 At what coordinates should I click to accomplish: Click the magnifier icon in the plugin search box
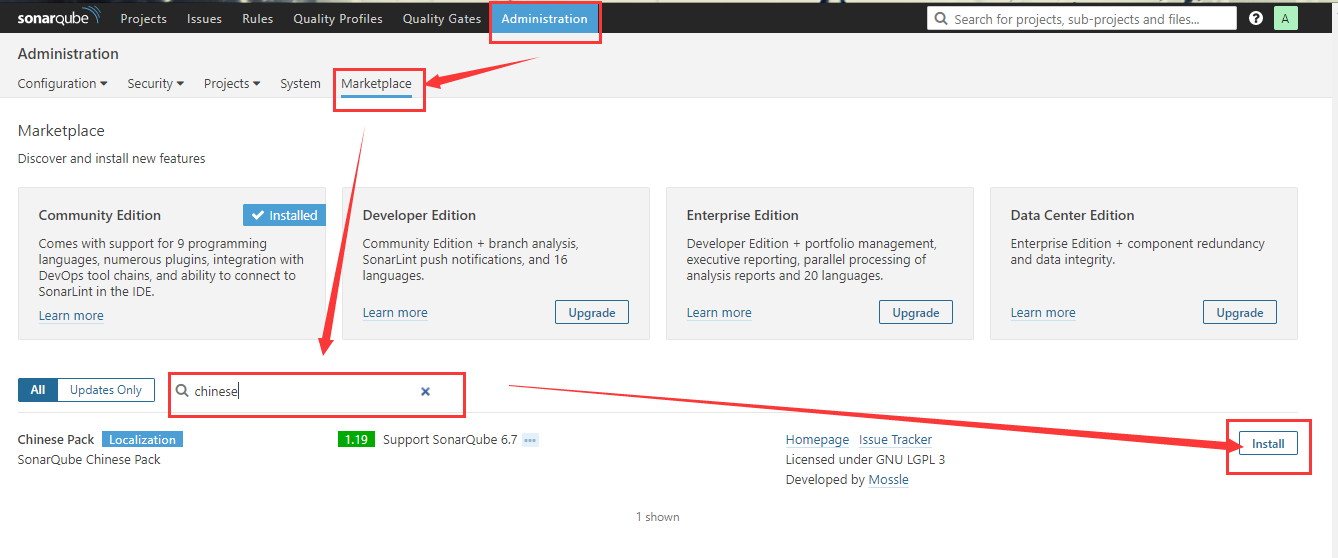[x=182, y=391]
